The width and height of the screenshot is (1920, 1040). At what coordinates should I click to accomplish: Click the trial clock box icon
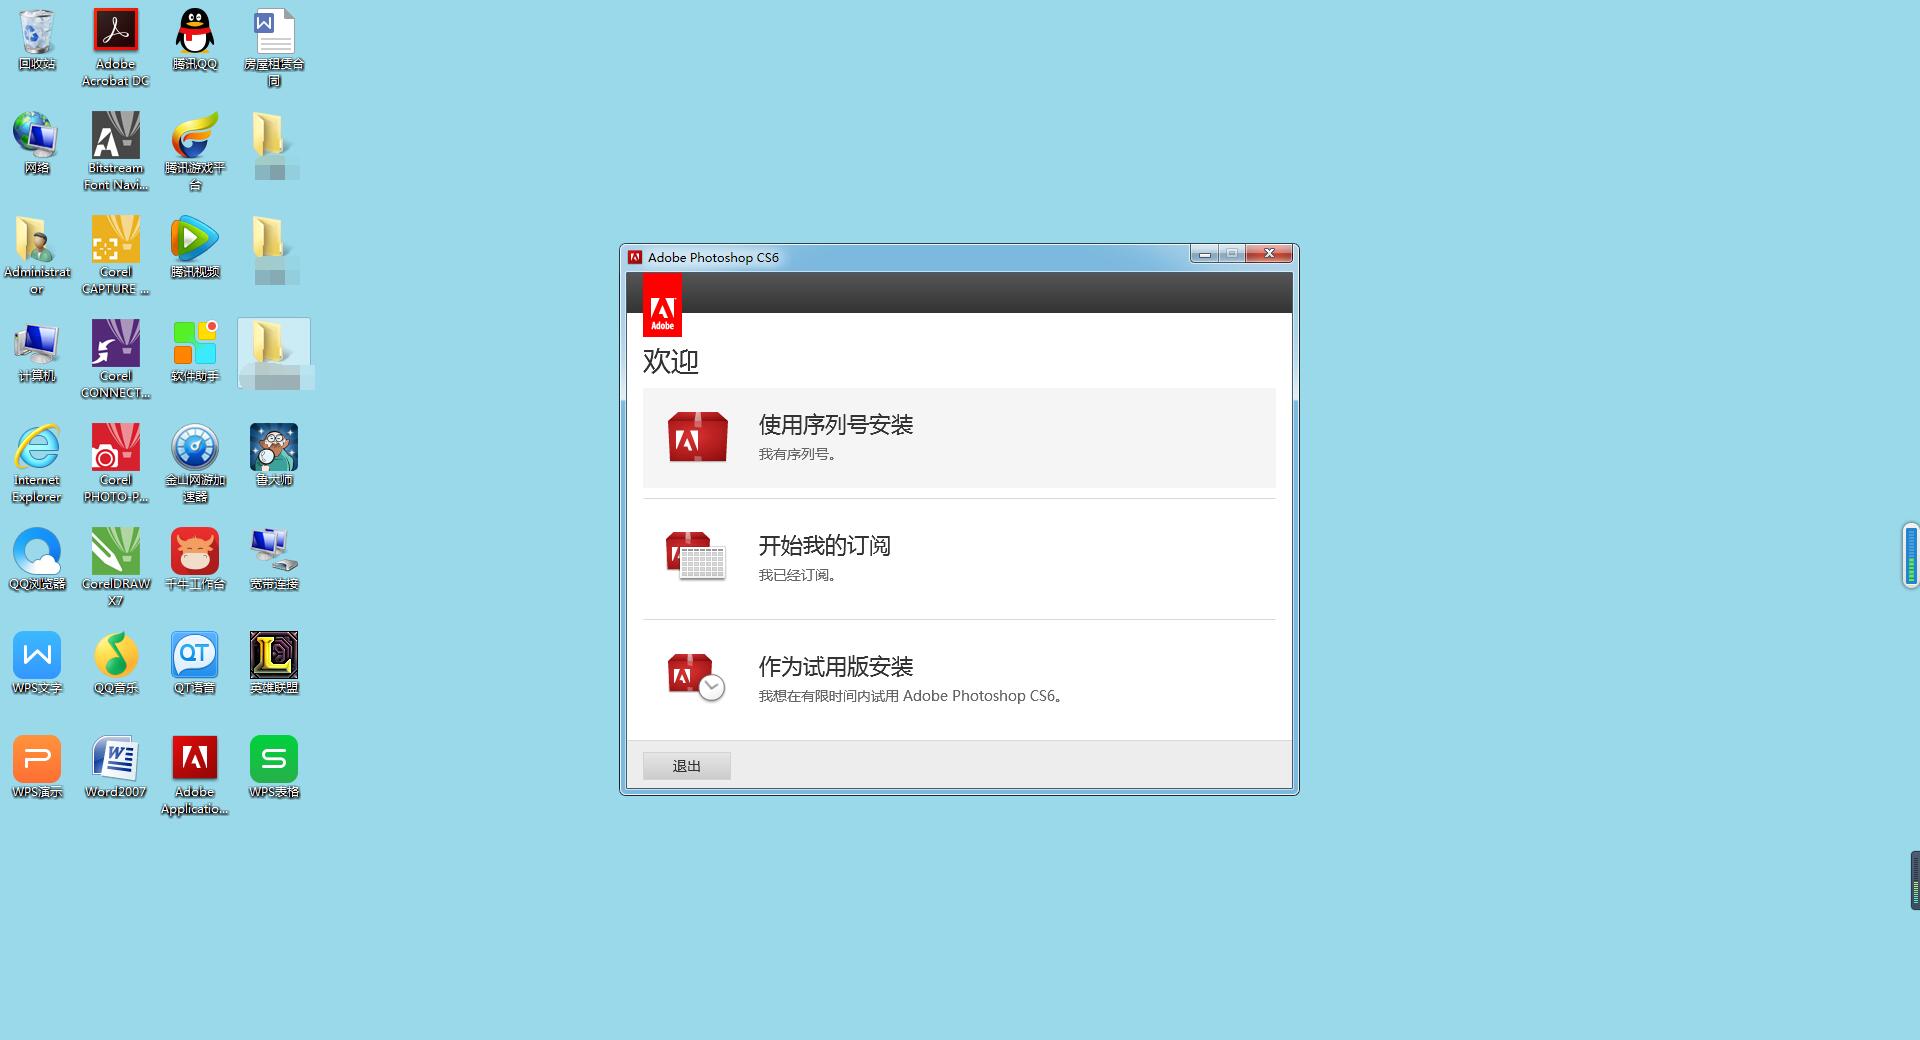click(x=696, y=677)
